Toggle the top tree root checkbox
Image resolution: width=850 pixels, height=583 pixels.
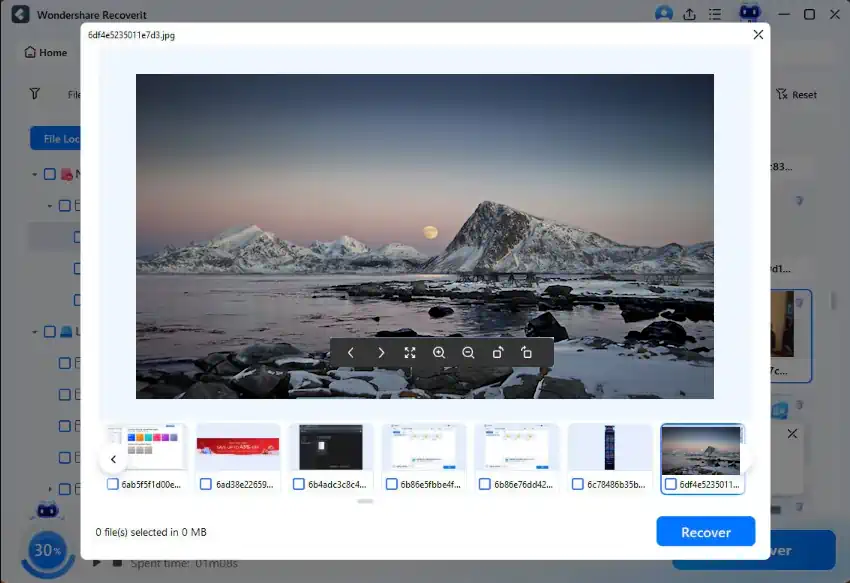click(50, 174)
